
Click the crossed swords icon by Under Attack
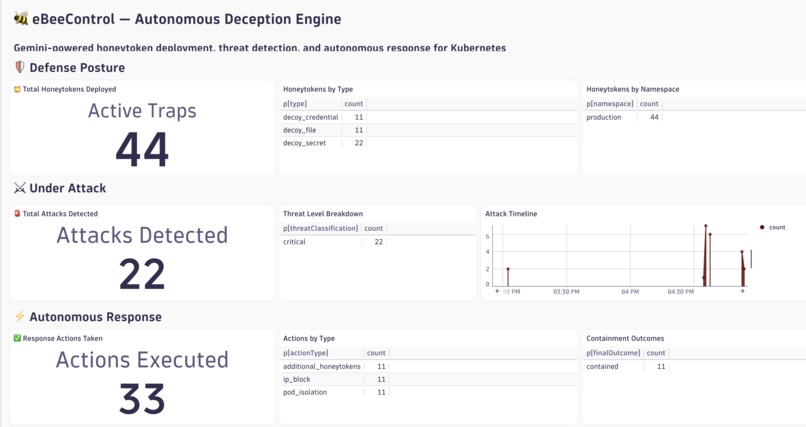pyautogui.click(x=20, y=188)
